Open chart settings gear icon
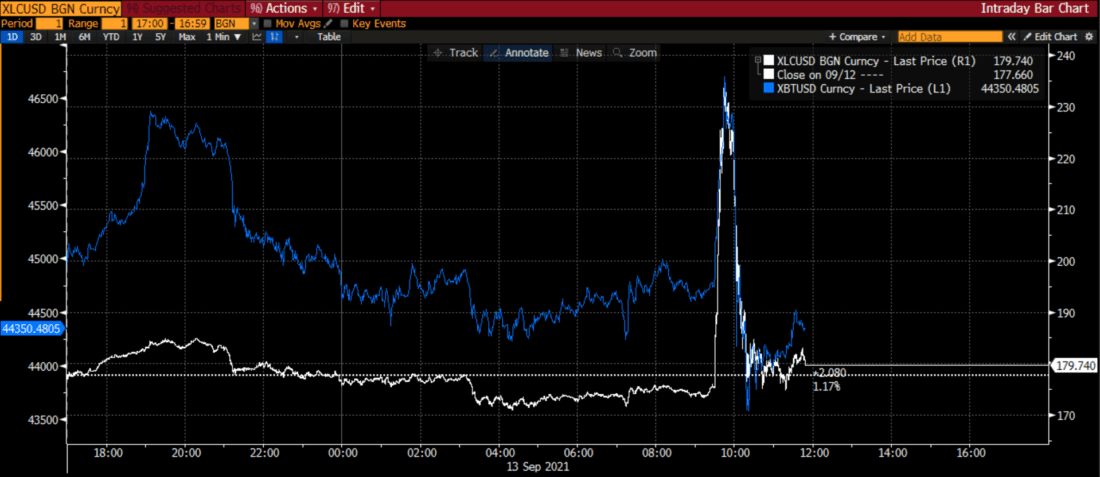This screenshot has width=1100, height=477. 1089,37
